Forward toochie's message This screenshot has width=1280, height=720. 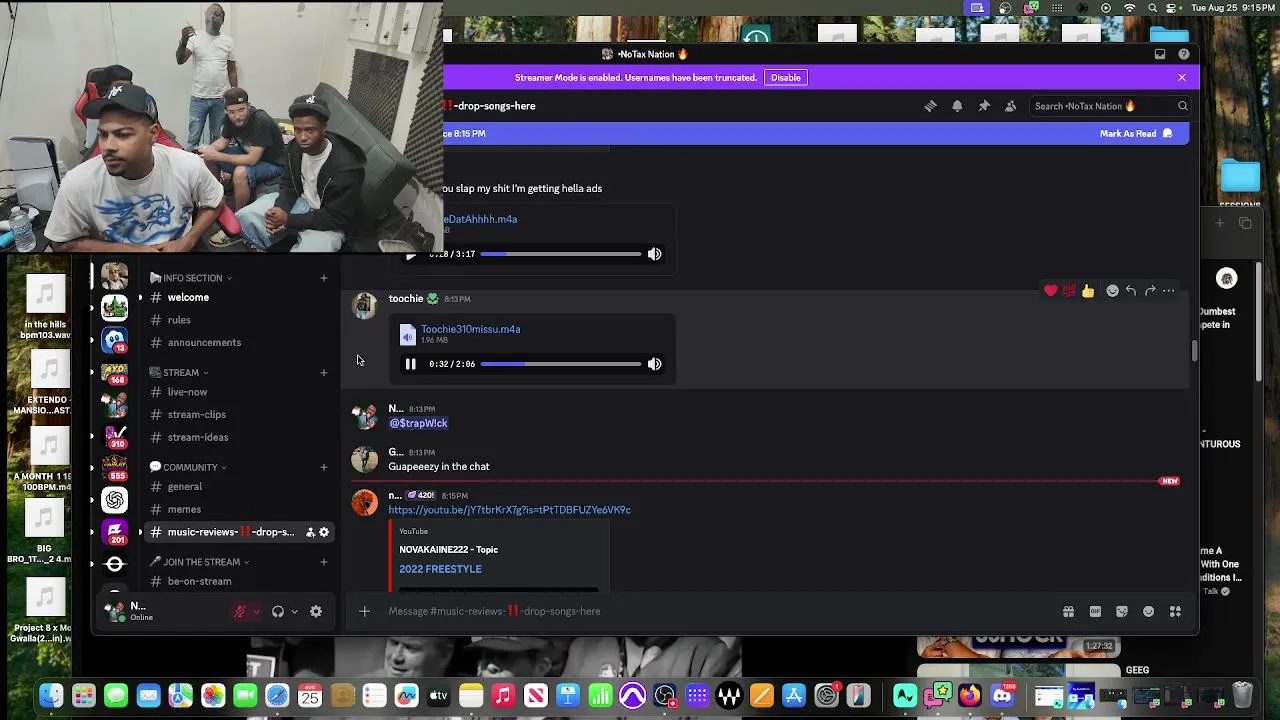pyautogui.click(x=1150, y=291)
